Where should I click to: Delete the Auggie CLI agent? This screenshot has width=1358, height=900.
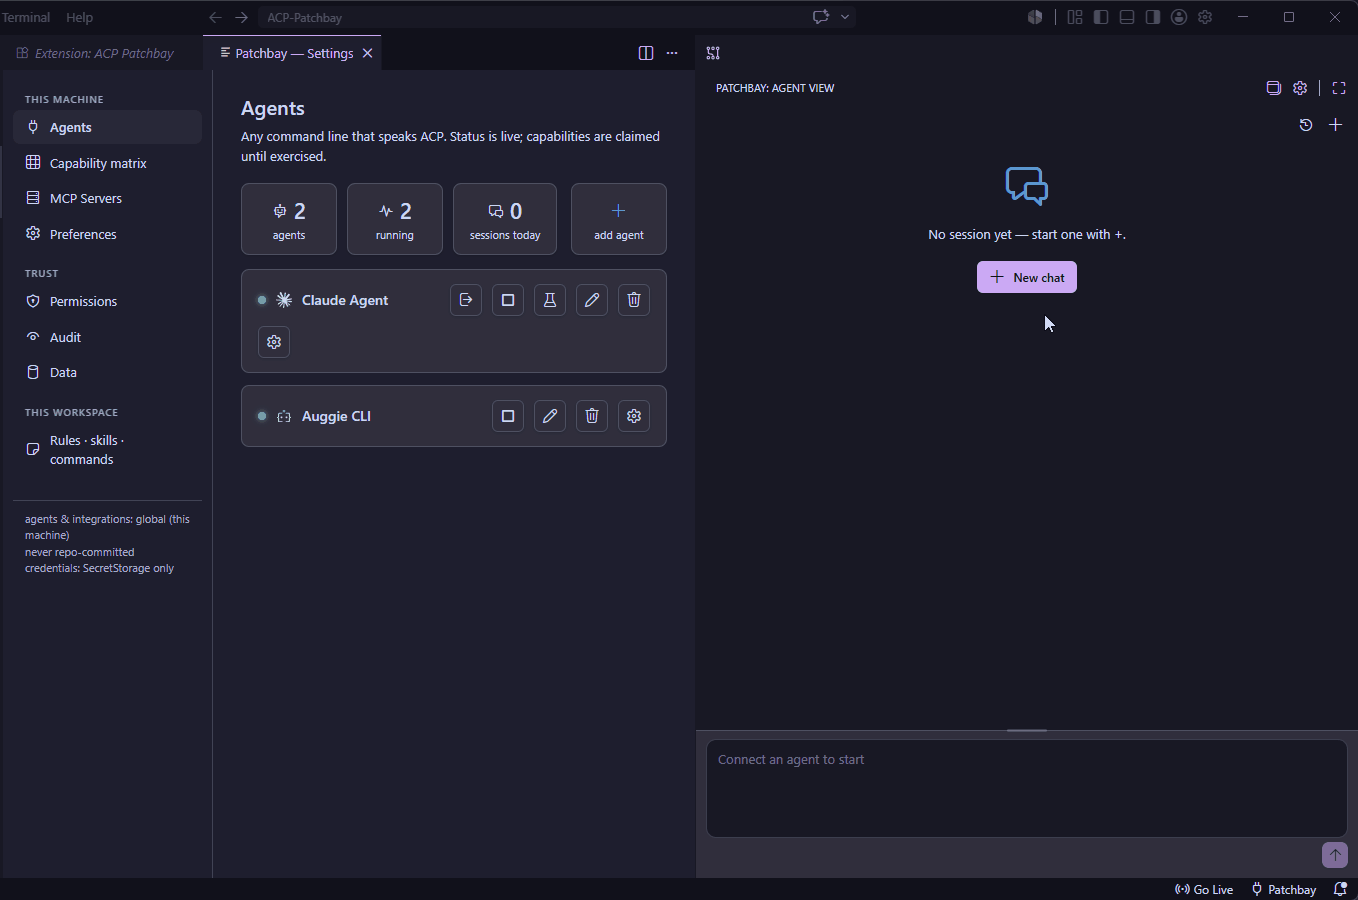592,416
